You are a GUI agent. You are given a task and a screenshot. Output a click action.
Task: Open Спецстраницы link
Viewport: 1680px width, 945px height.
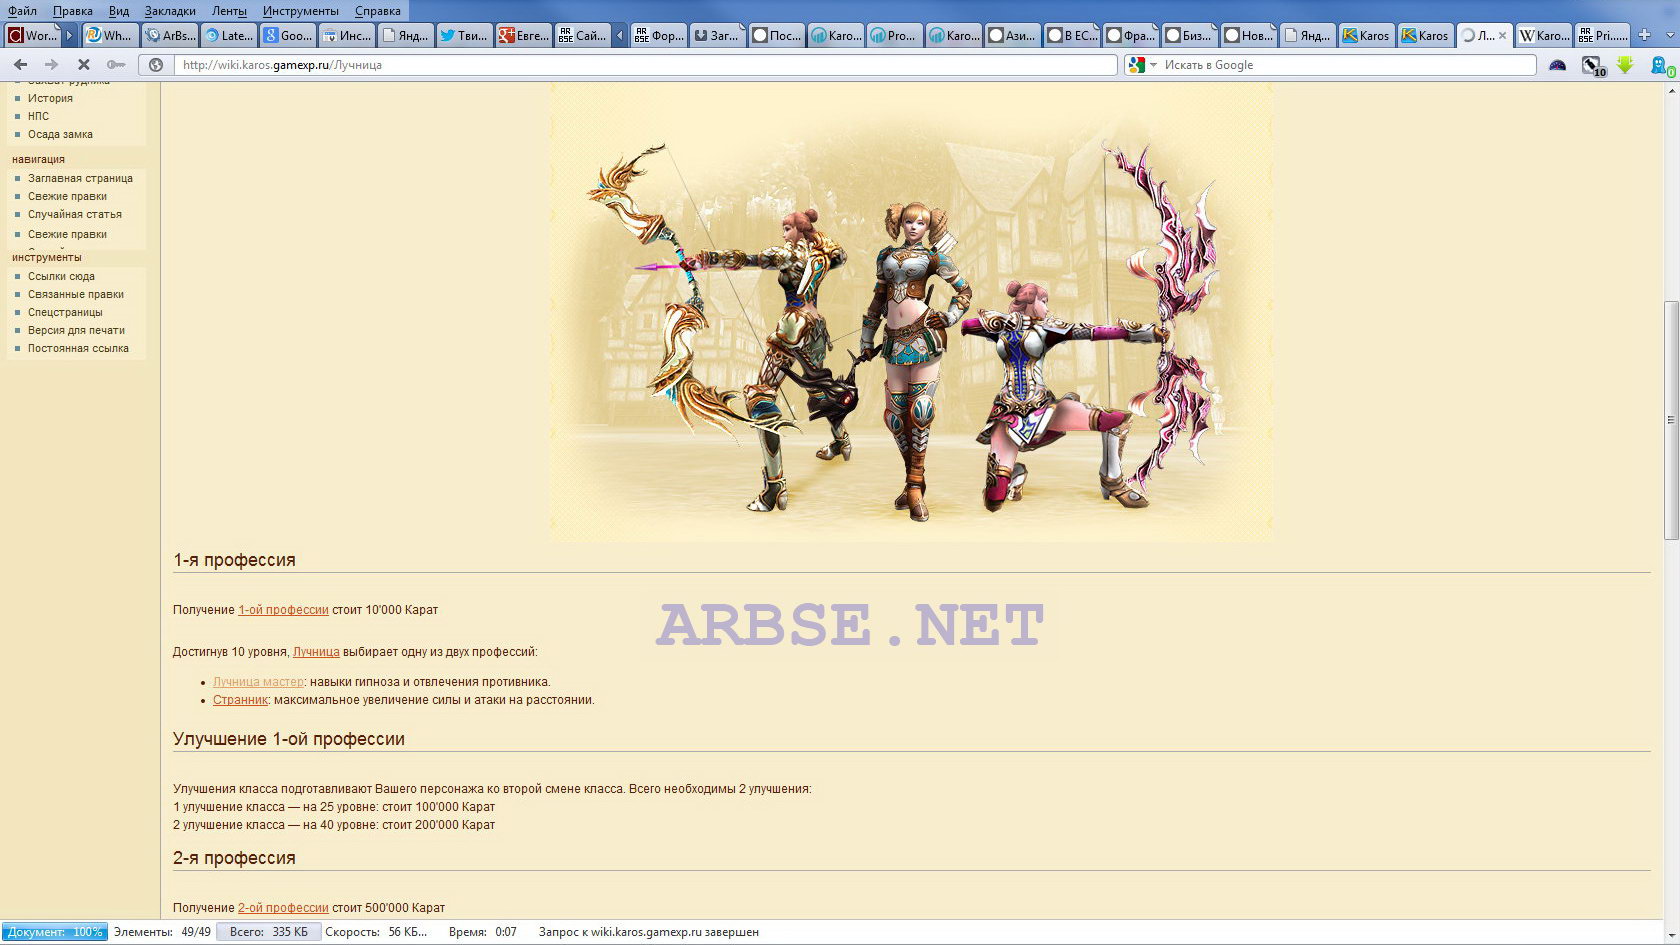click(x=65, y=312)
